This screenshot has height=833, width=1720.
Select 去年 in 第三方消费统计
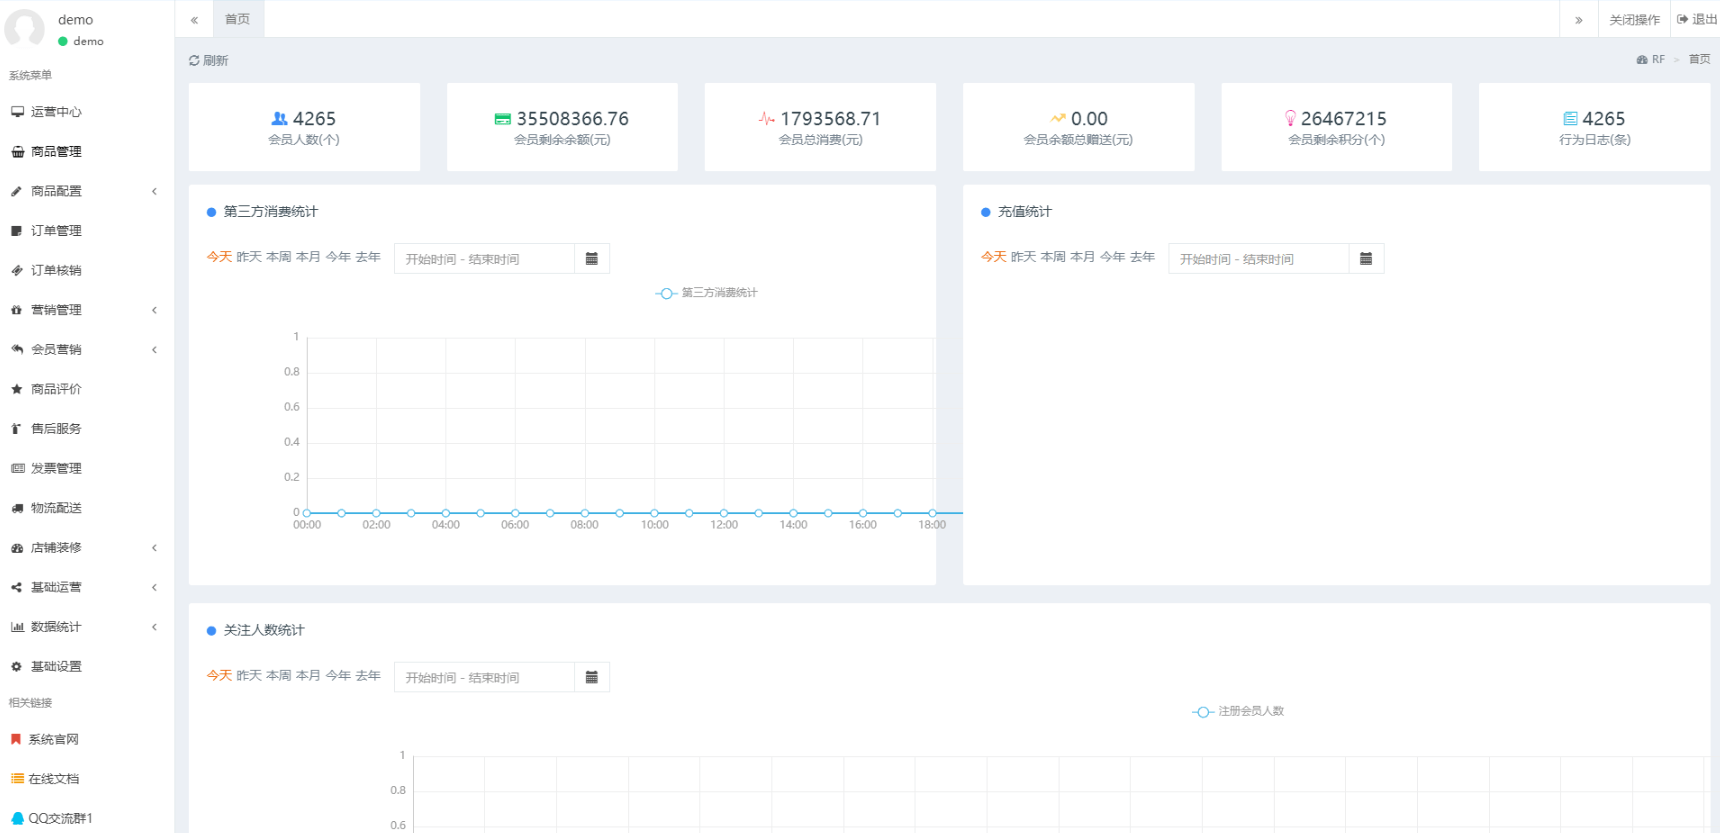click(368, 257)
